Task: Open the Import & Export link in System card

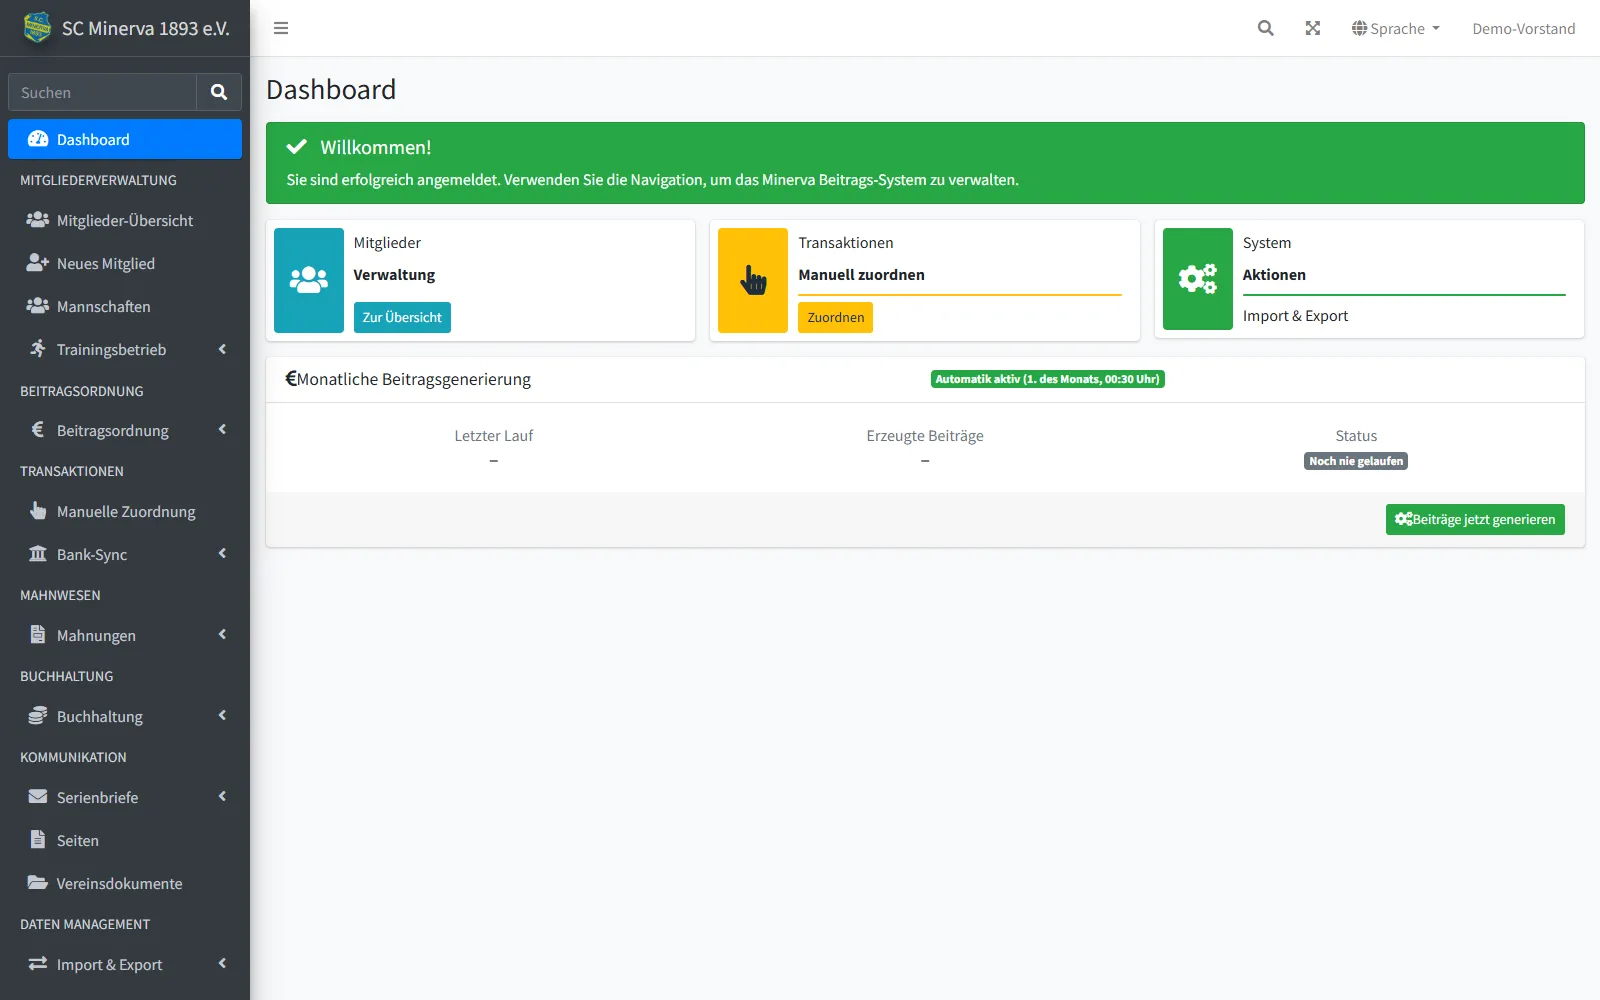Action: (1295, 316)
